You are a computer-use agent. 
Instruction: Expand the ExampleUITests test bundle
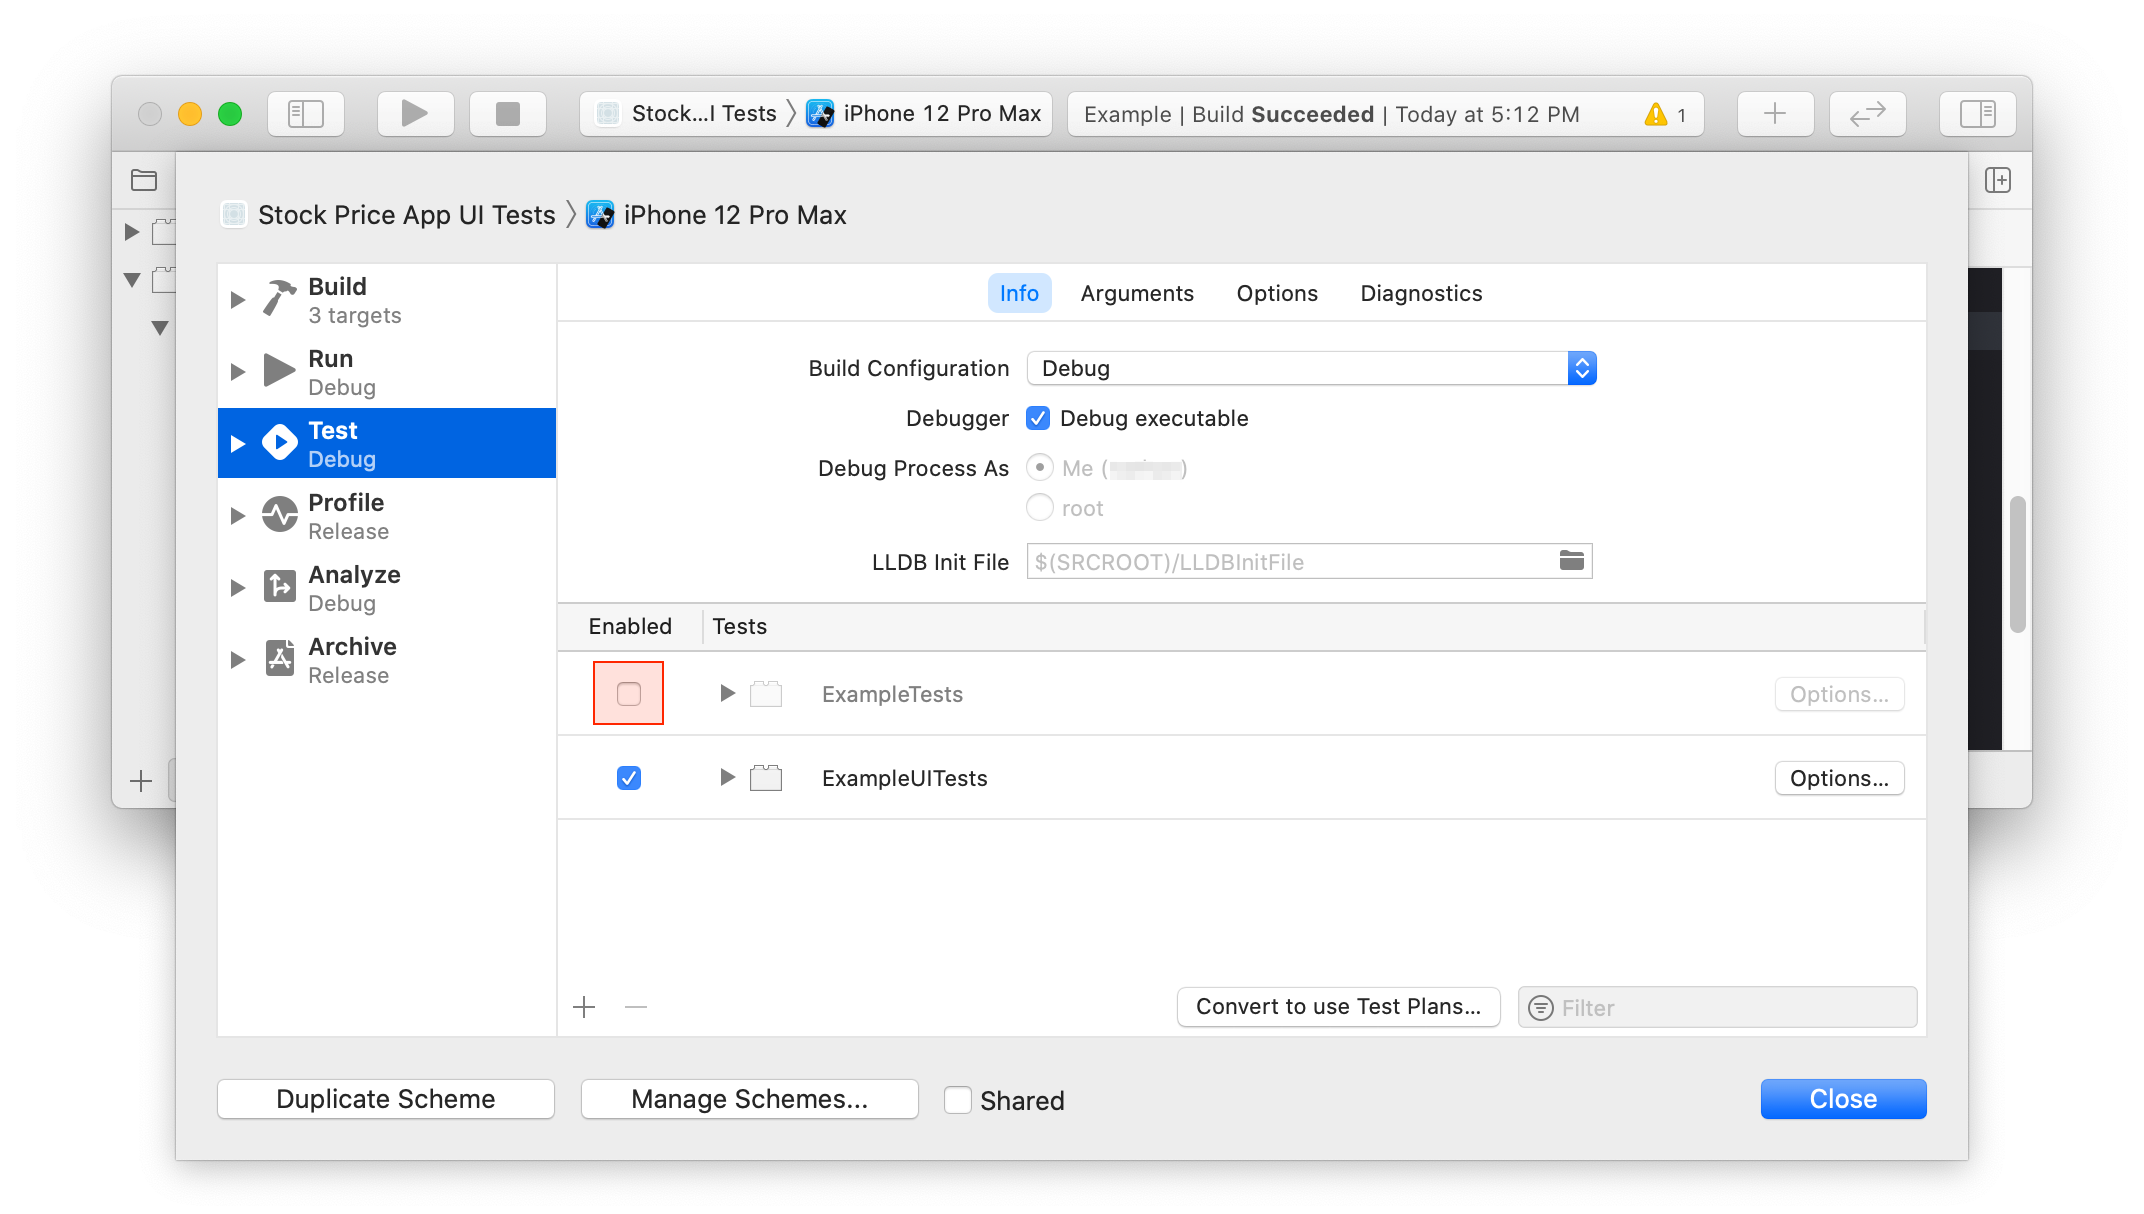(x=724, y=776)
